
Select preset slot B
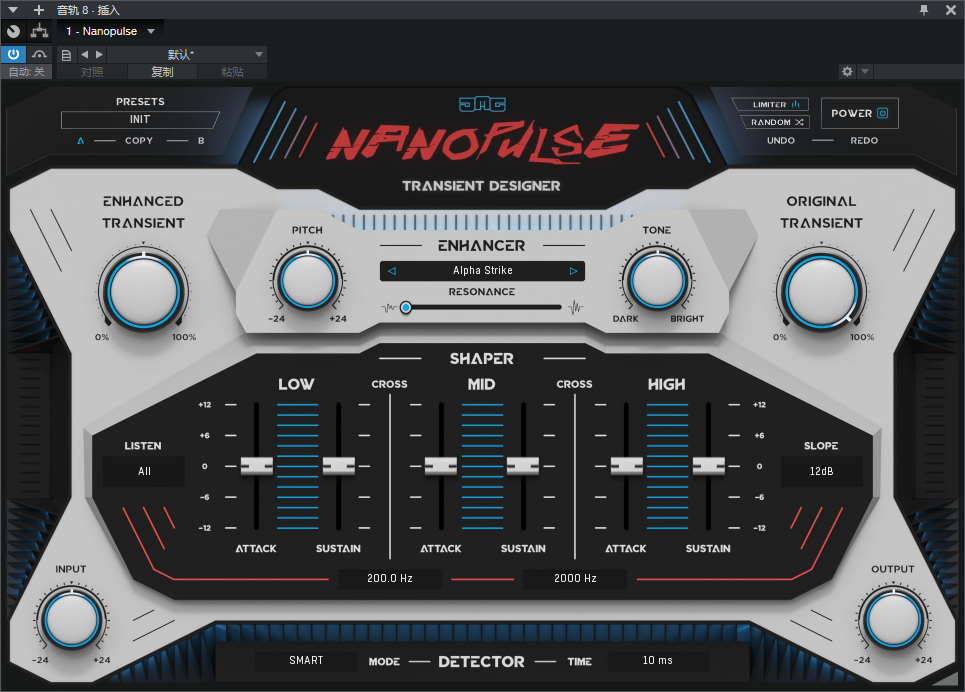(x=201, y=141)
